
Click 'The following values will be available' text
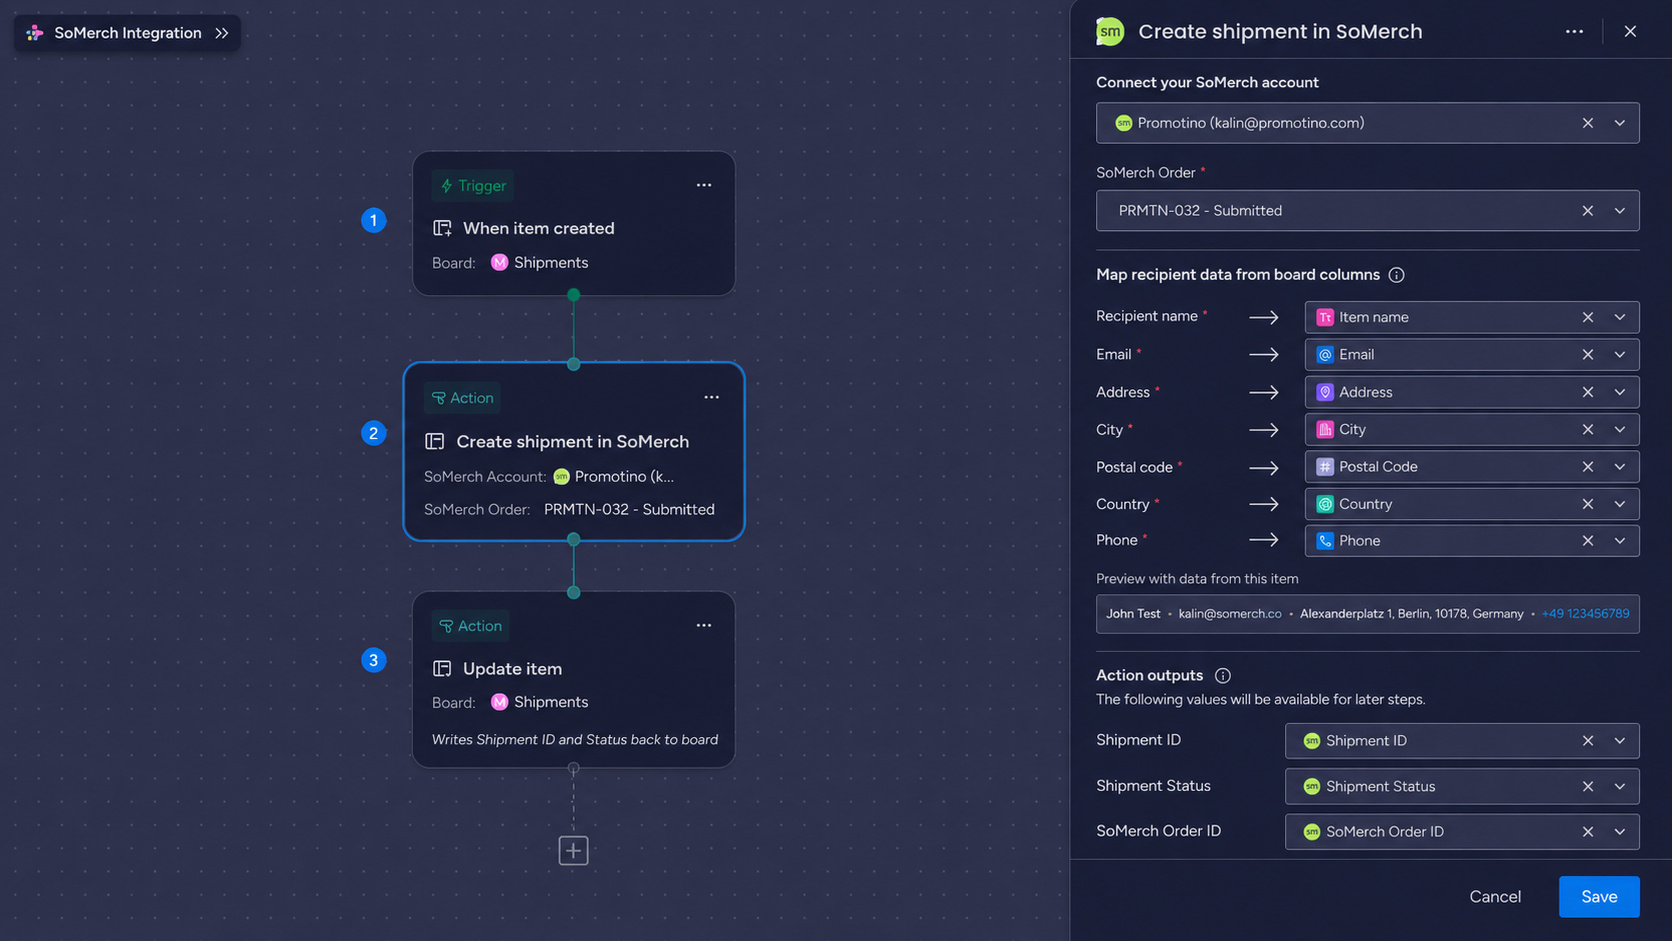click(x=1261, y=700)
